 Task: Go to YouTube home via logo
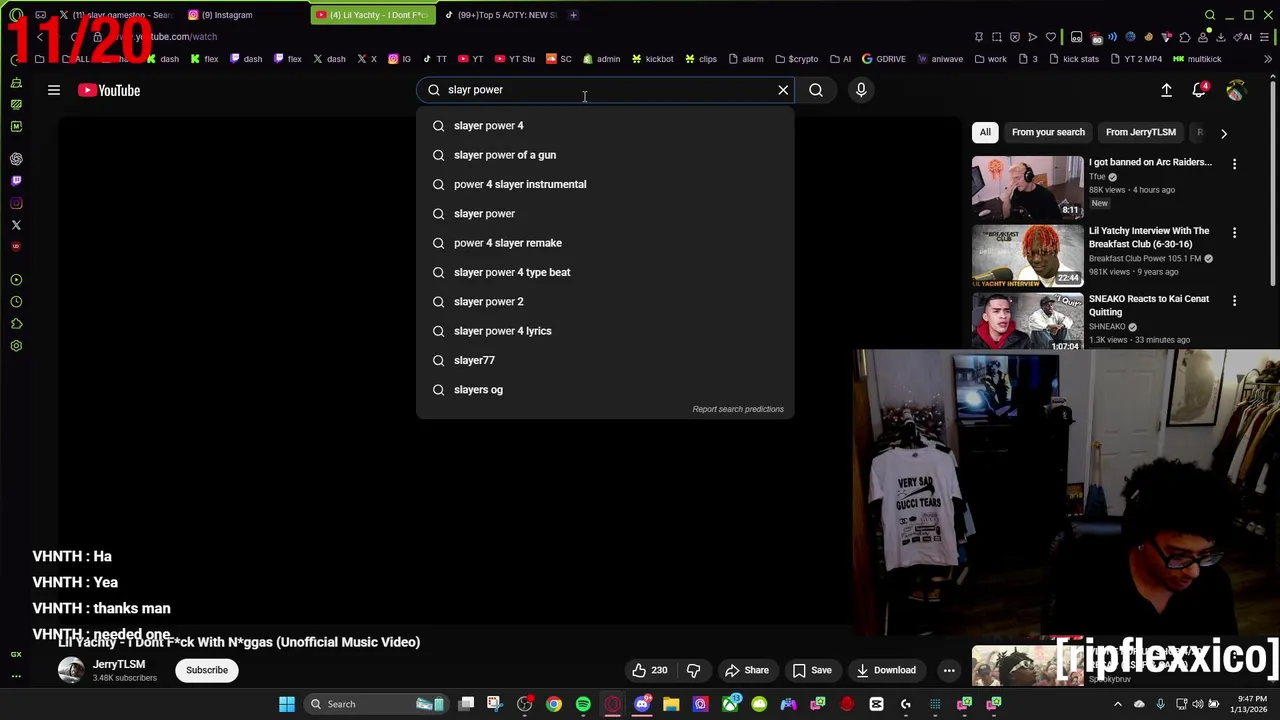pyautogui.click(x=109, y=90)
